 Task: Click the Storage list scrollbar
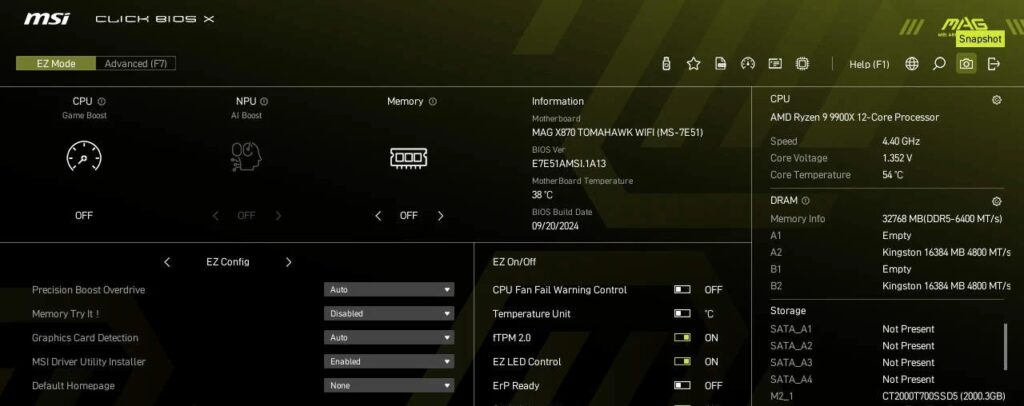click(x=1005, y=346)
